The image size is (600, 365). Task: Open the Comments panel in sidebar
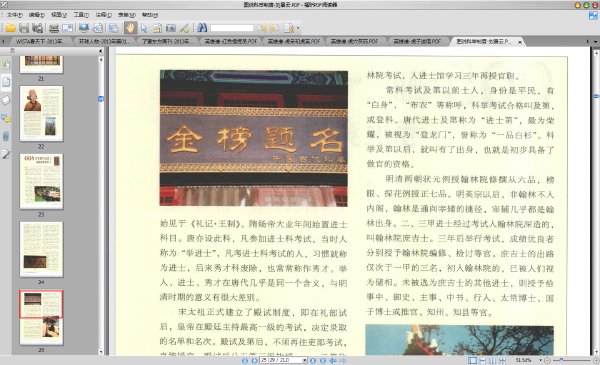(6, 118)
